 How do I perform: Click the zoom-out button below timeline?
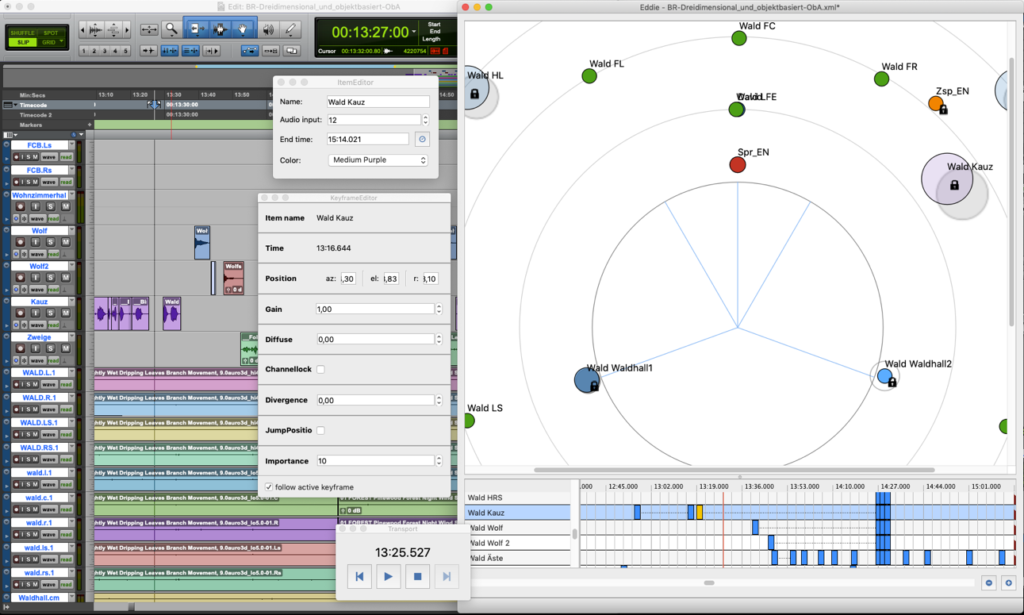[x=989, y=582]
